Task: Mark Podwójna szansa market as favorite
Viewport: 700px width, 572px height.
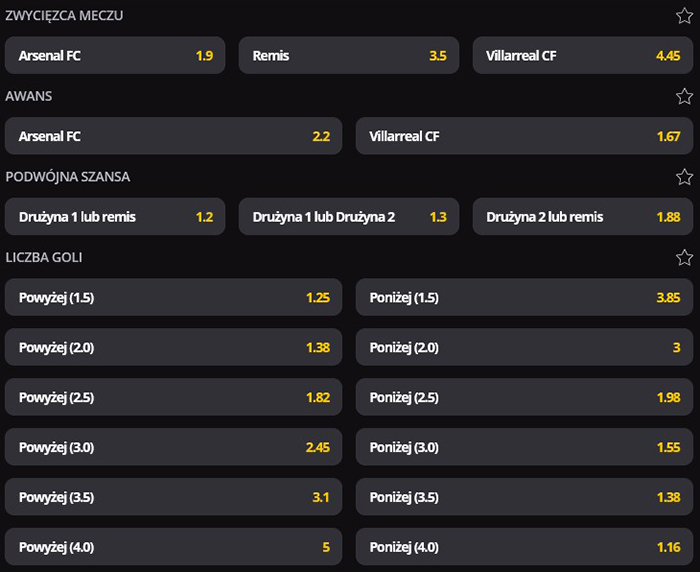Action: click(x=684, y=177)
